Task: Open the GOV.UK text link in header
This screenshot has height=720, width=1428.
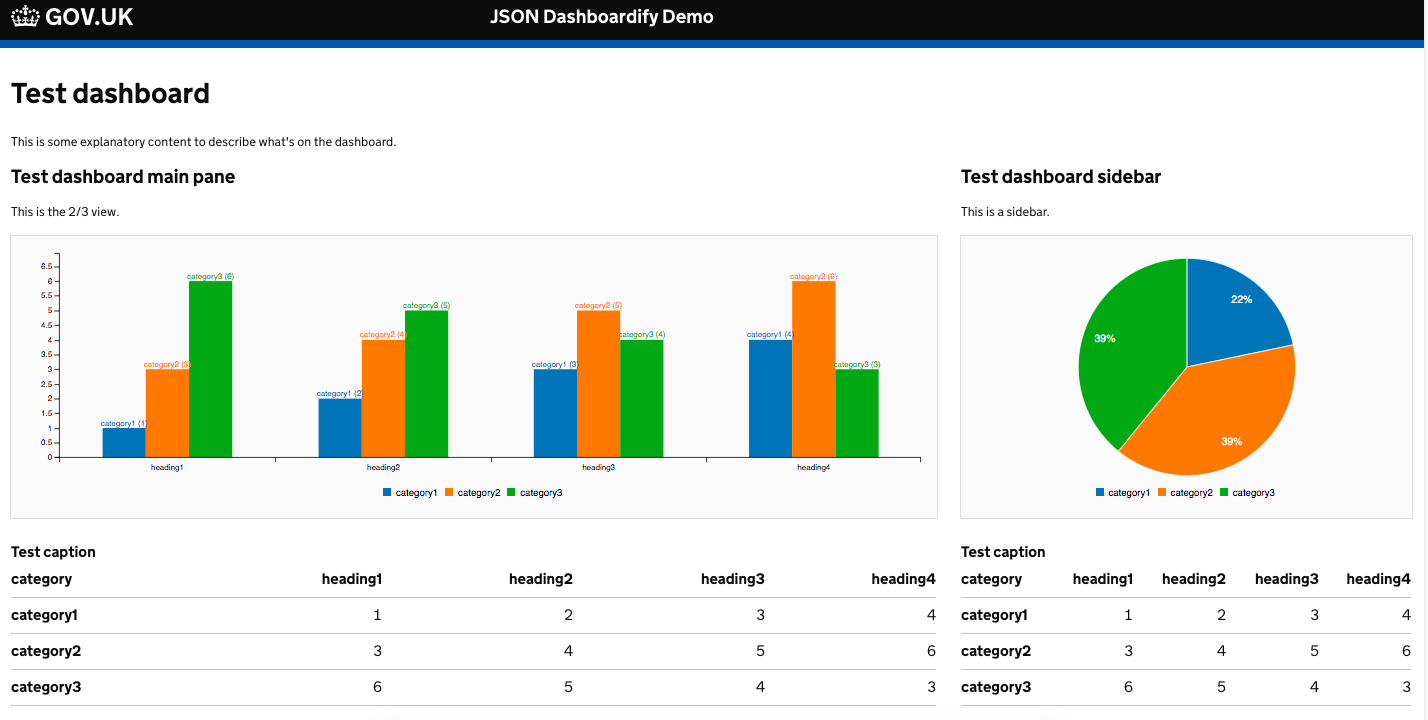Action: point(89,17)
